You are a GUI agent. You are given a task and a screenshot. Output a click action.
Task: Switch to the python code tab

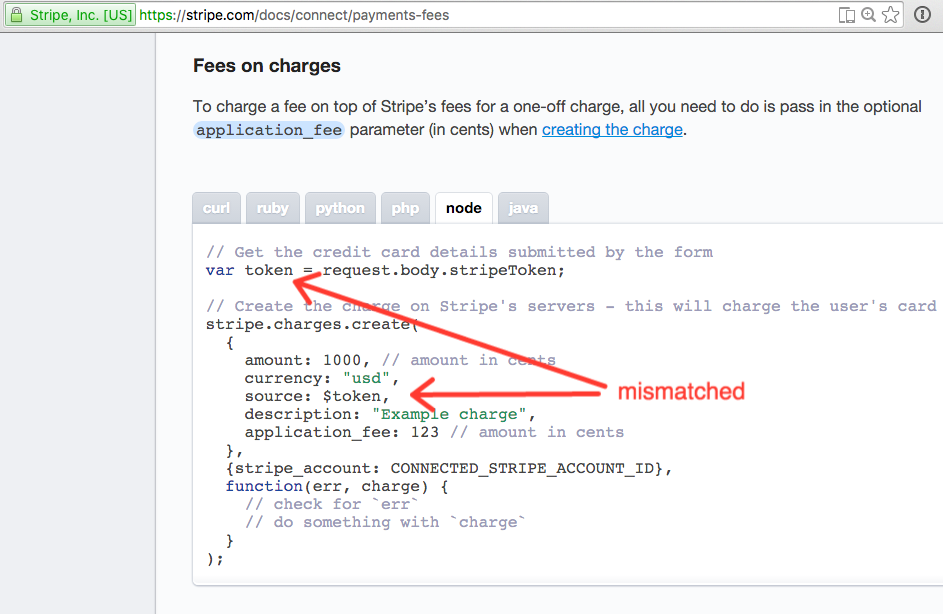[340, 208]
